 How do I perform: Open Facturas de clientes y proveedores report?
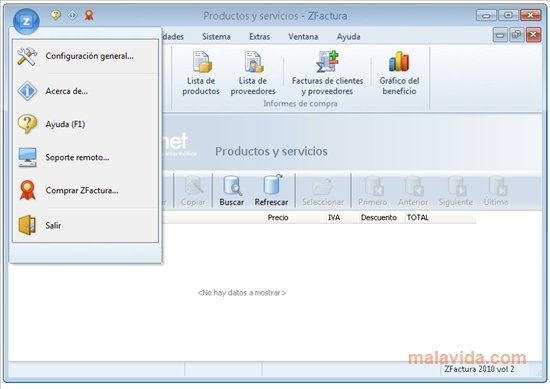coord(327,73)
